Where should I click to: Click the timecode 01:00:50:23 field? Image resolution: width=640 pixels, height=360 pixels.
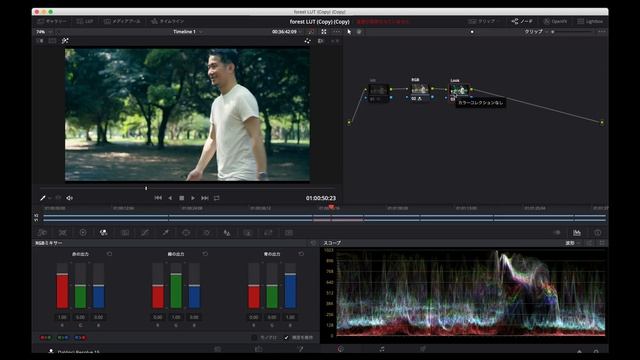click(321, 198)
